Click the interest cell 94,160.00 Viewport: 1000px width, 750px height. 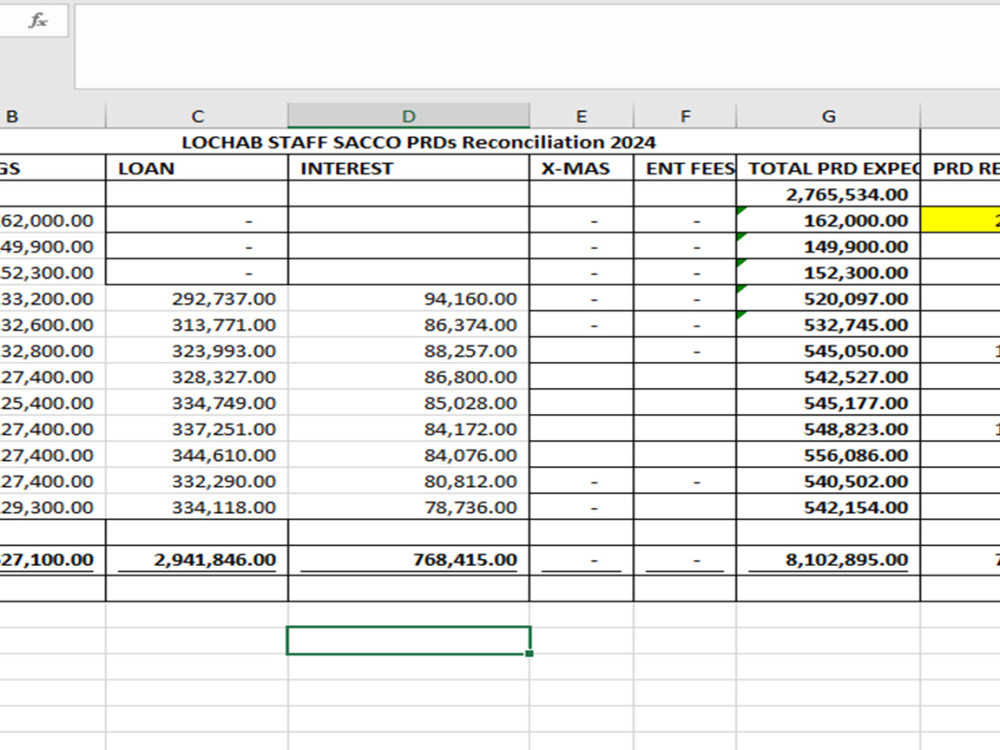(409, 298)
